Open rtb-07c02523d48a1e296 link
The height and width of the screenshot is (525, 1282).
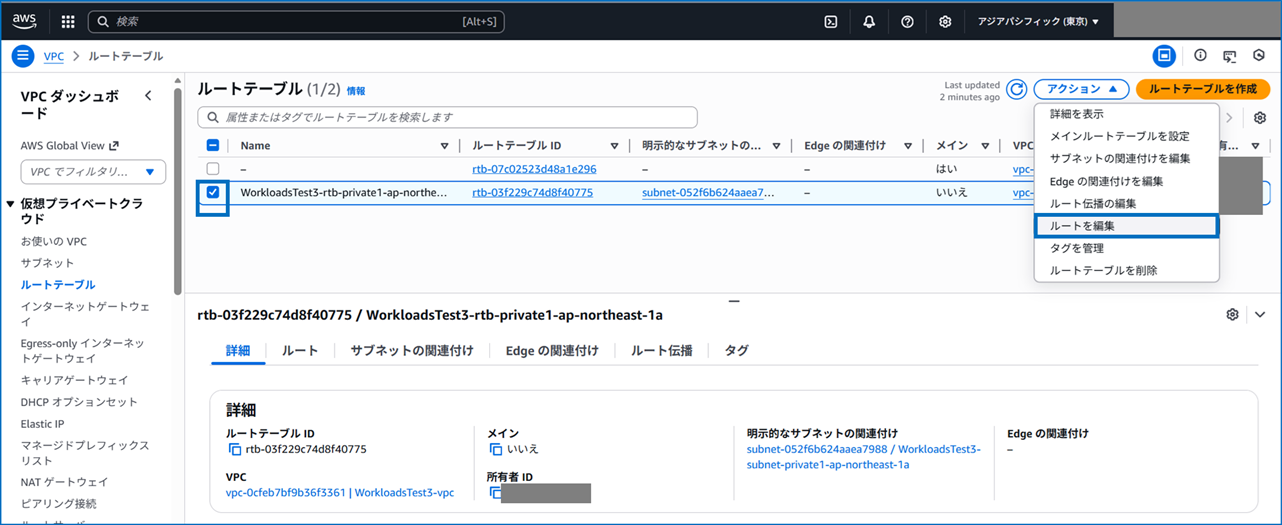tap(534, 169)
